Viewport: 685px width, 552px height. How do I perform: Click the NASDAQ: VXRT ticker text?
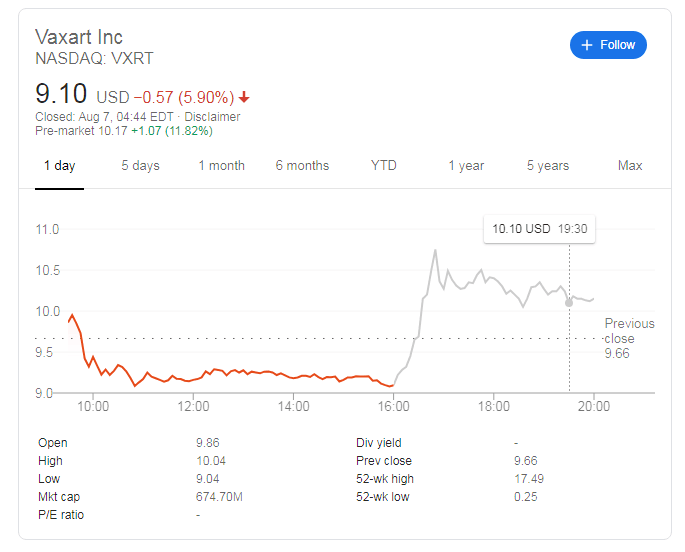pyautogui.click(x=94, y=59)
